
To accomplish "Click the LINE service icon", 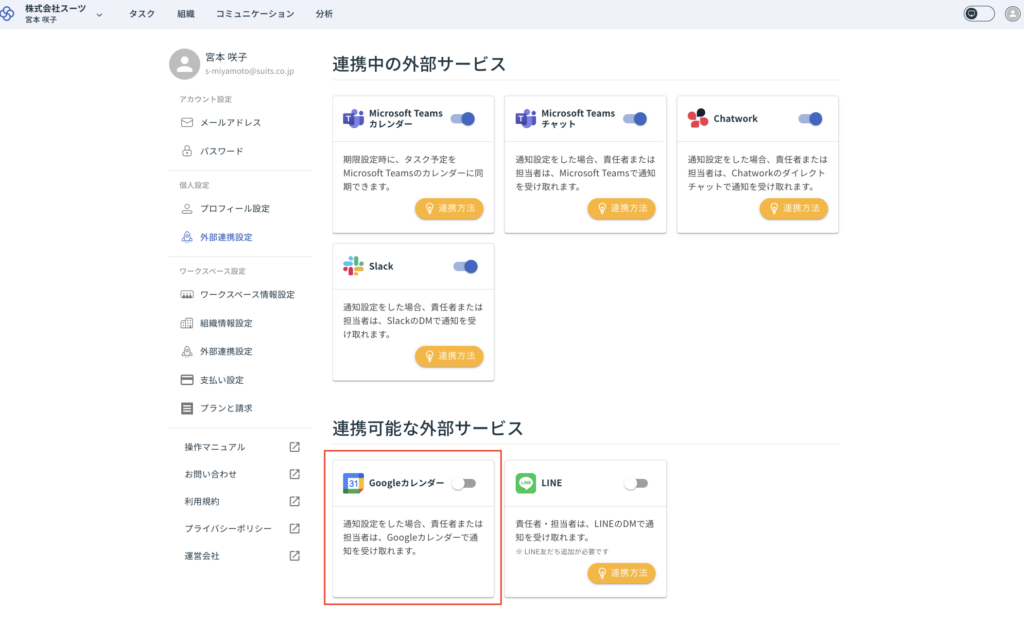I will (526, 483).
